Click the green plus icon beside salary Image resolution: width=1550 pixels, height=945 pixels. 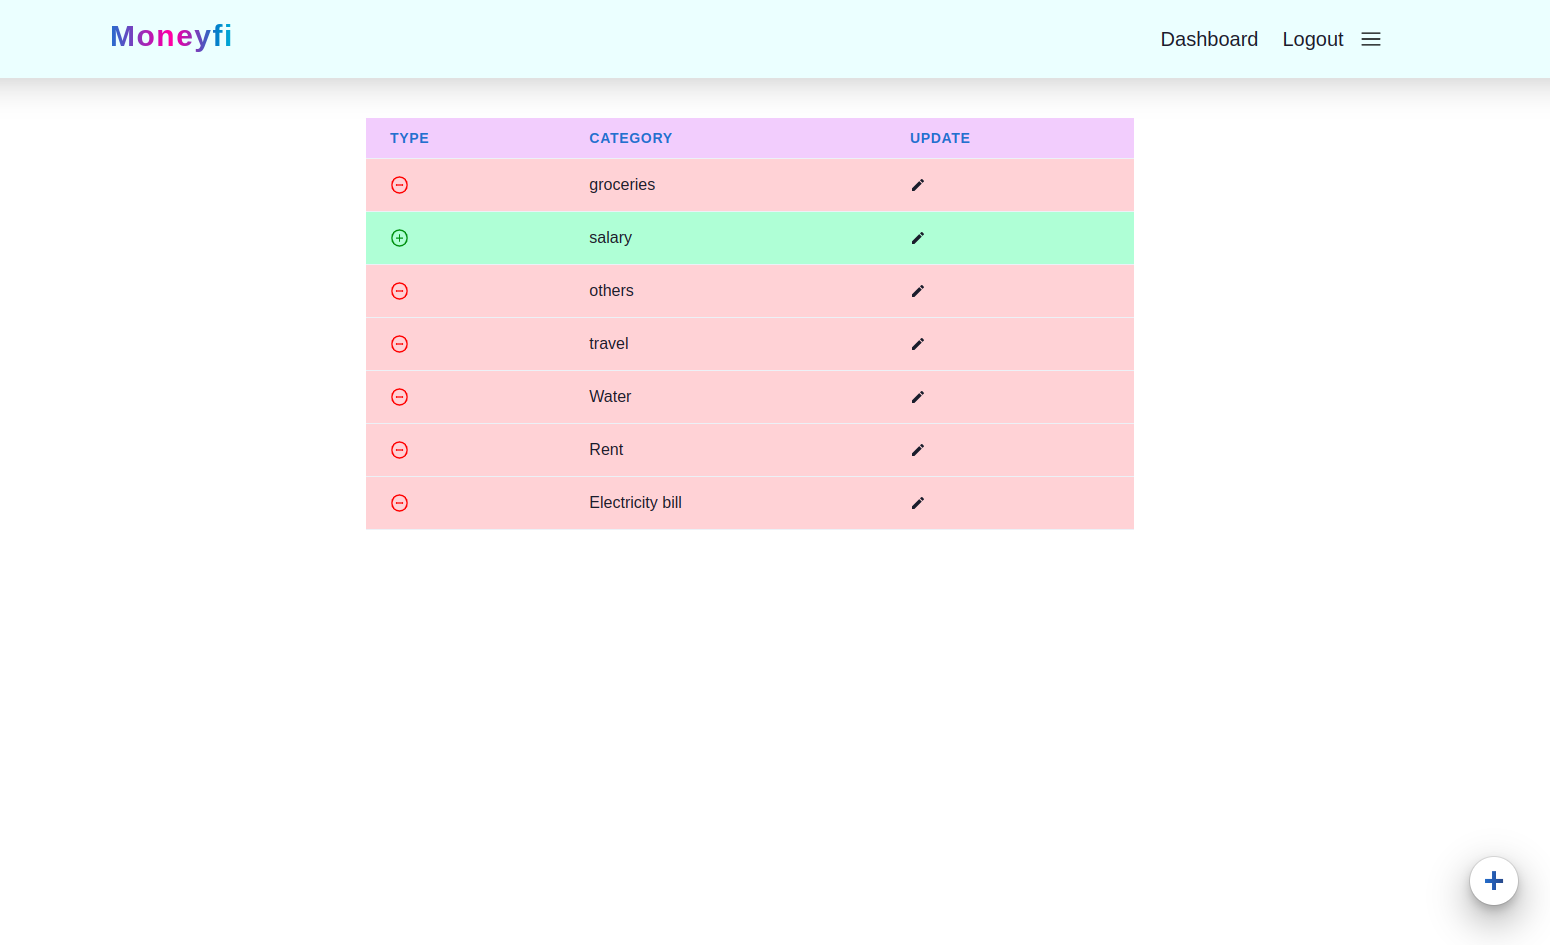coord(399,238)
